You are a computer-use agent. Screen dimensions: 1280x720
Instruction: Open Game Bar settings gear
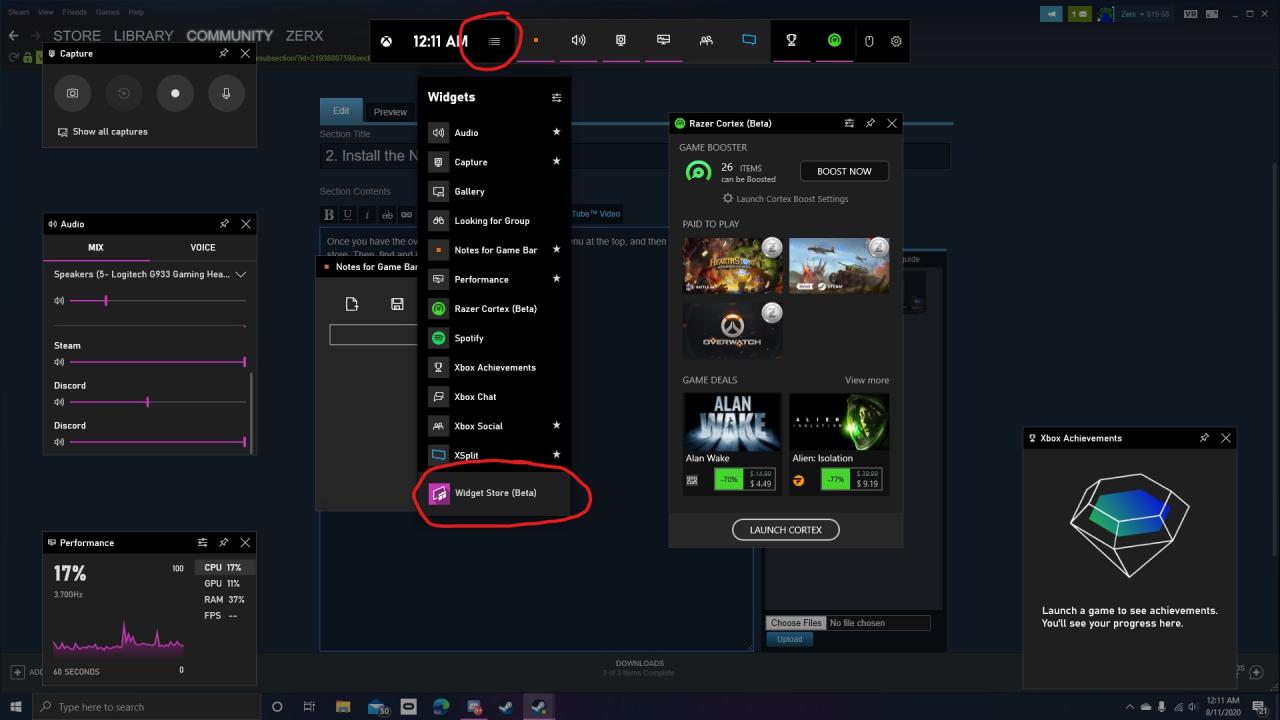896,41
